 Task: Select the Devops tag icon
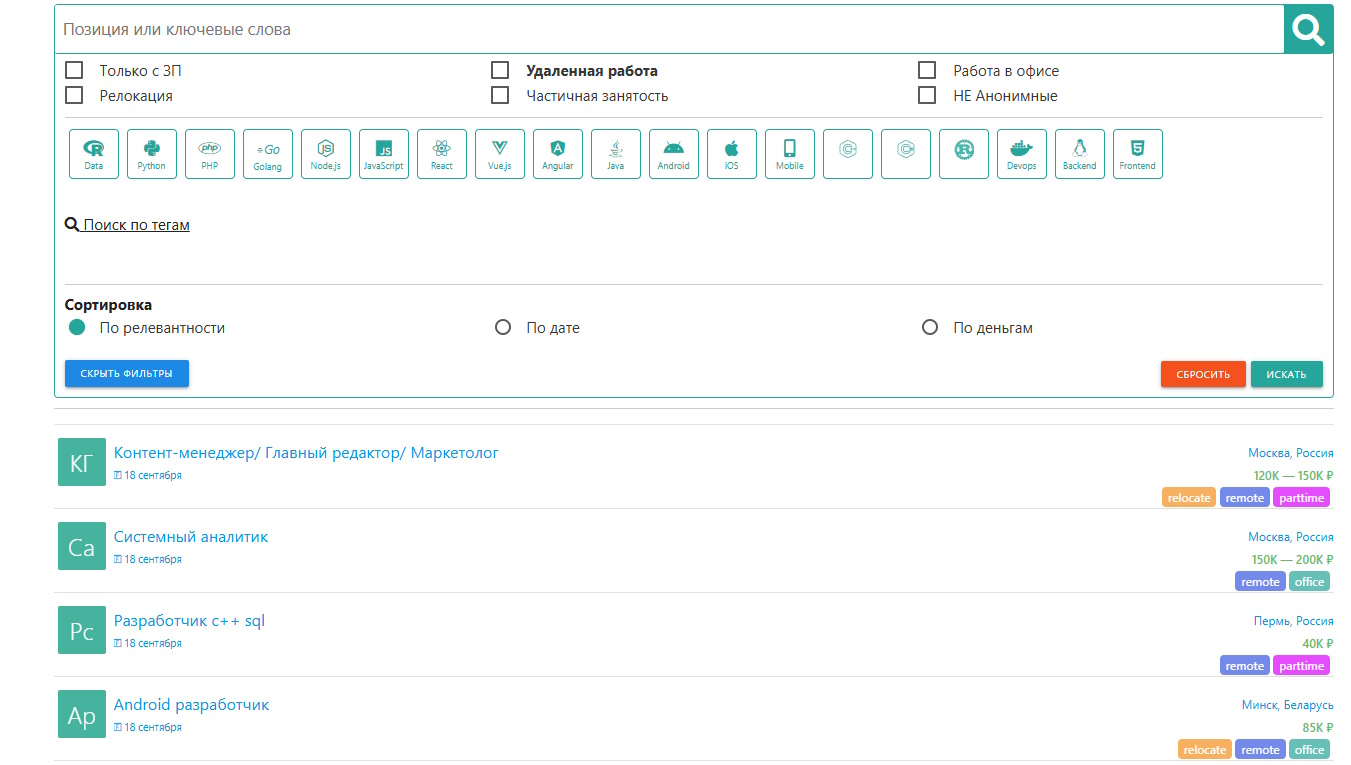(x=1022, y=154)
